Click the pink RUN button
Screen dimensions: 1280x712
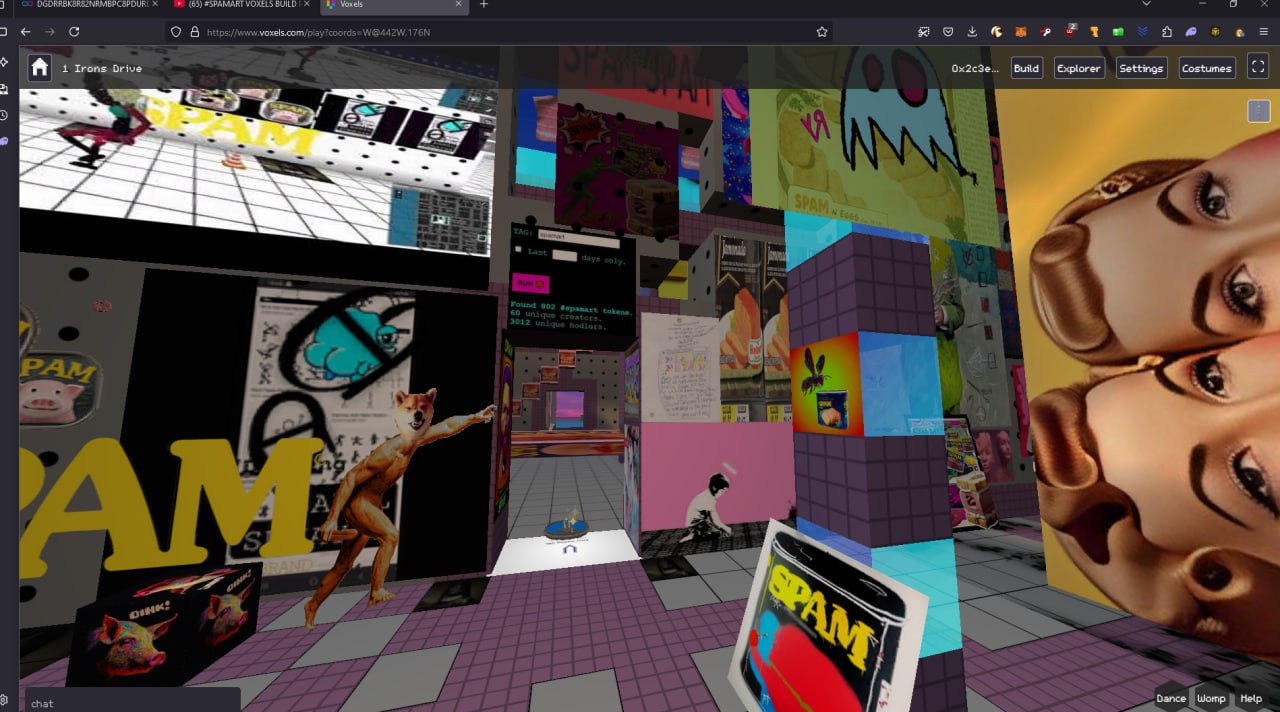pos(530,283)
